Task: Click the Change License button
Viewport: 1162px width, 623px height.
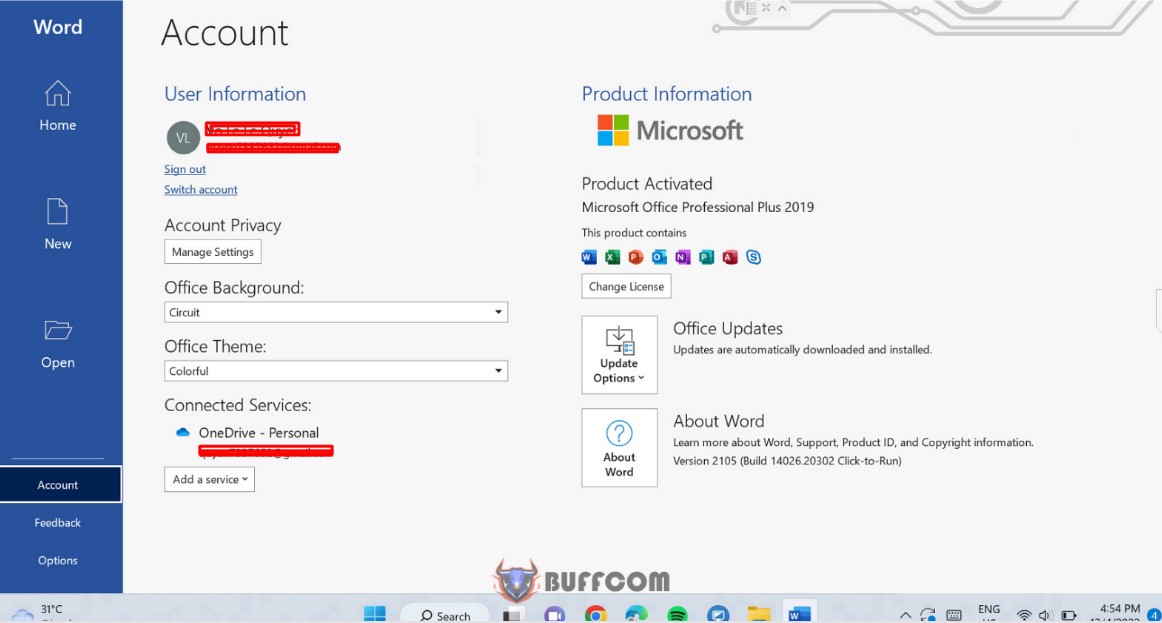Action: (626, 287)
